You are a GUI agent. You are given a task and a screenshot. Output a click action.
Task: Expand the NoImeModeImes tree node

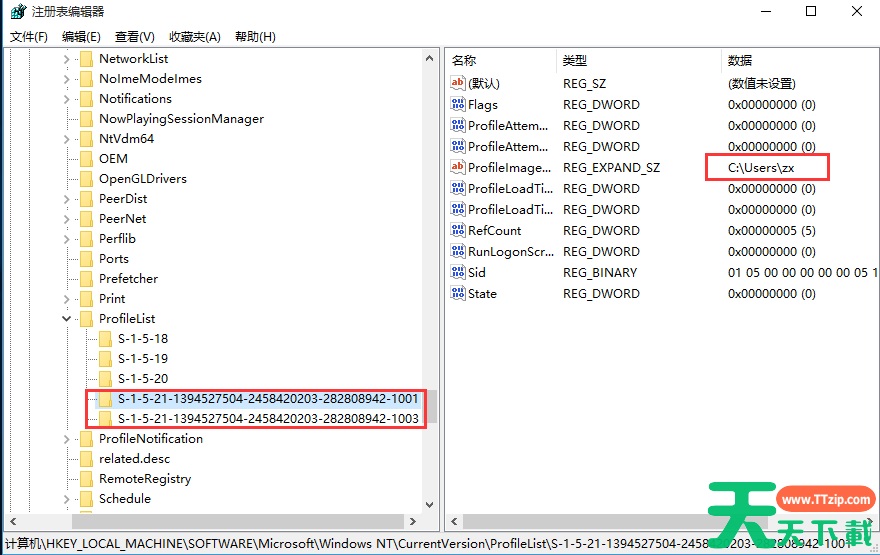point(66,79)
